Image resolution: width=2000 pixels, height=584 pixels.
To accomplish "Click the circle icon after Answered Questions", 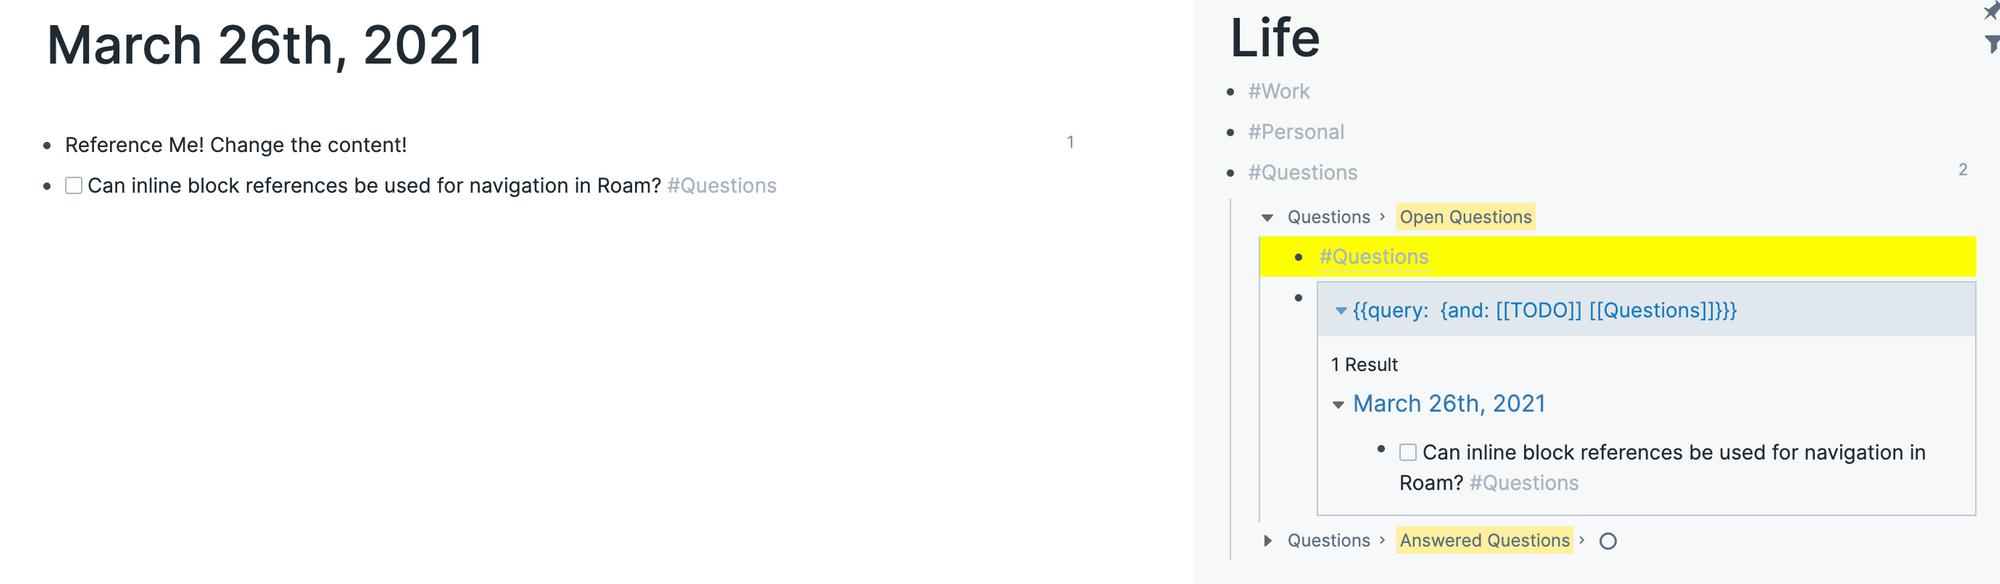I will 1609,541.
